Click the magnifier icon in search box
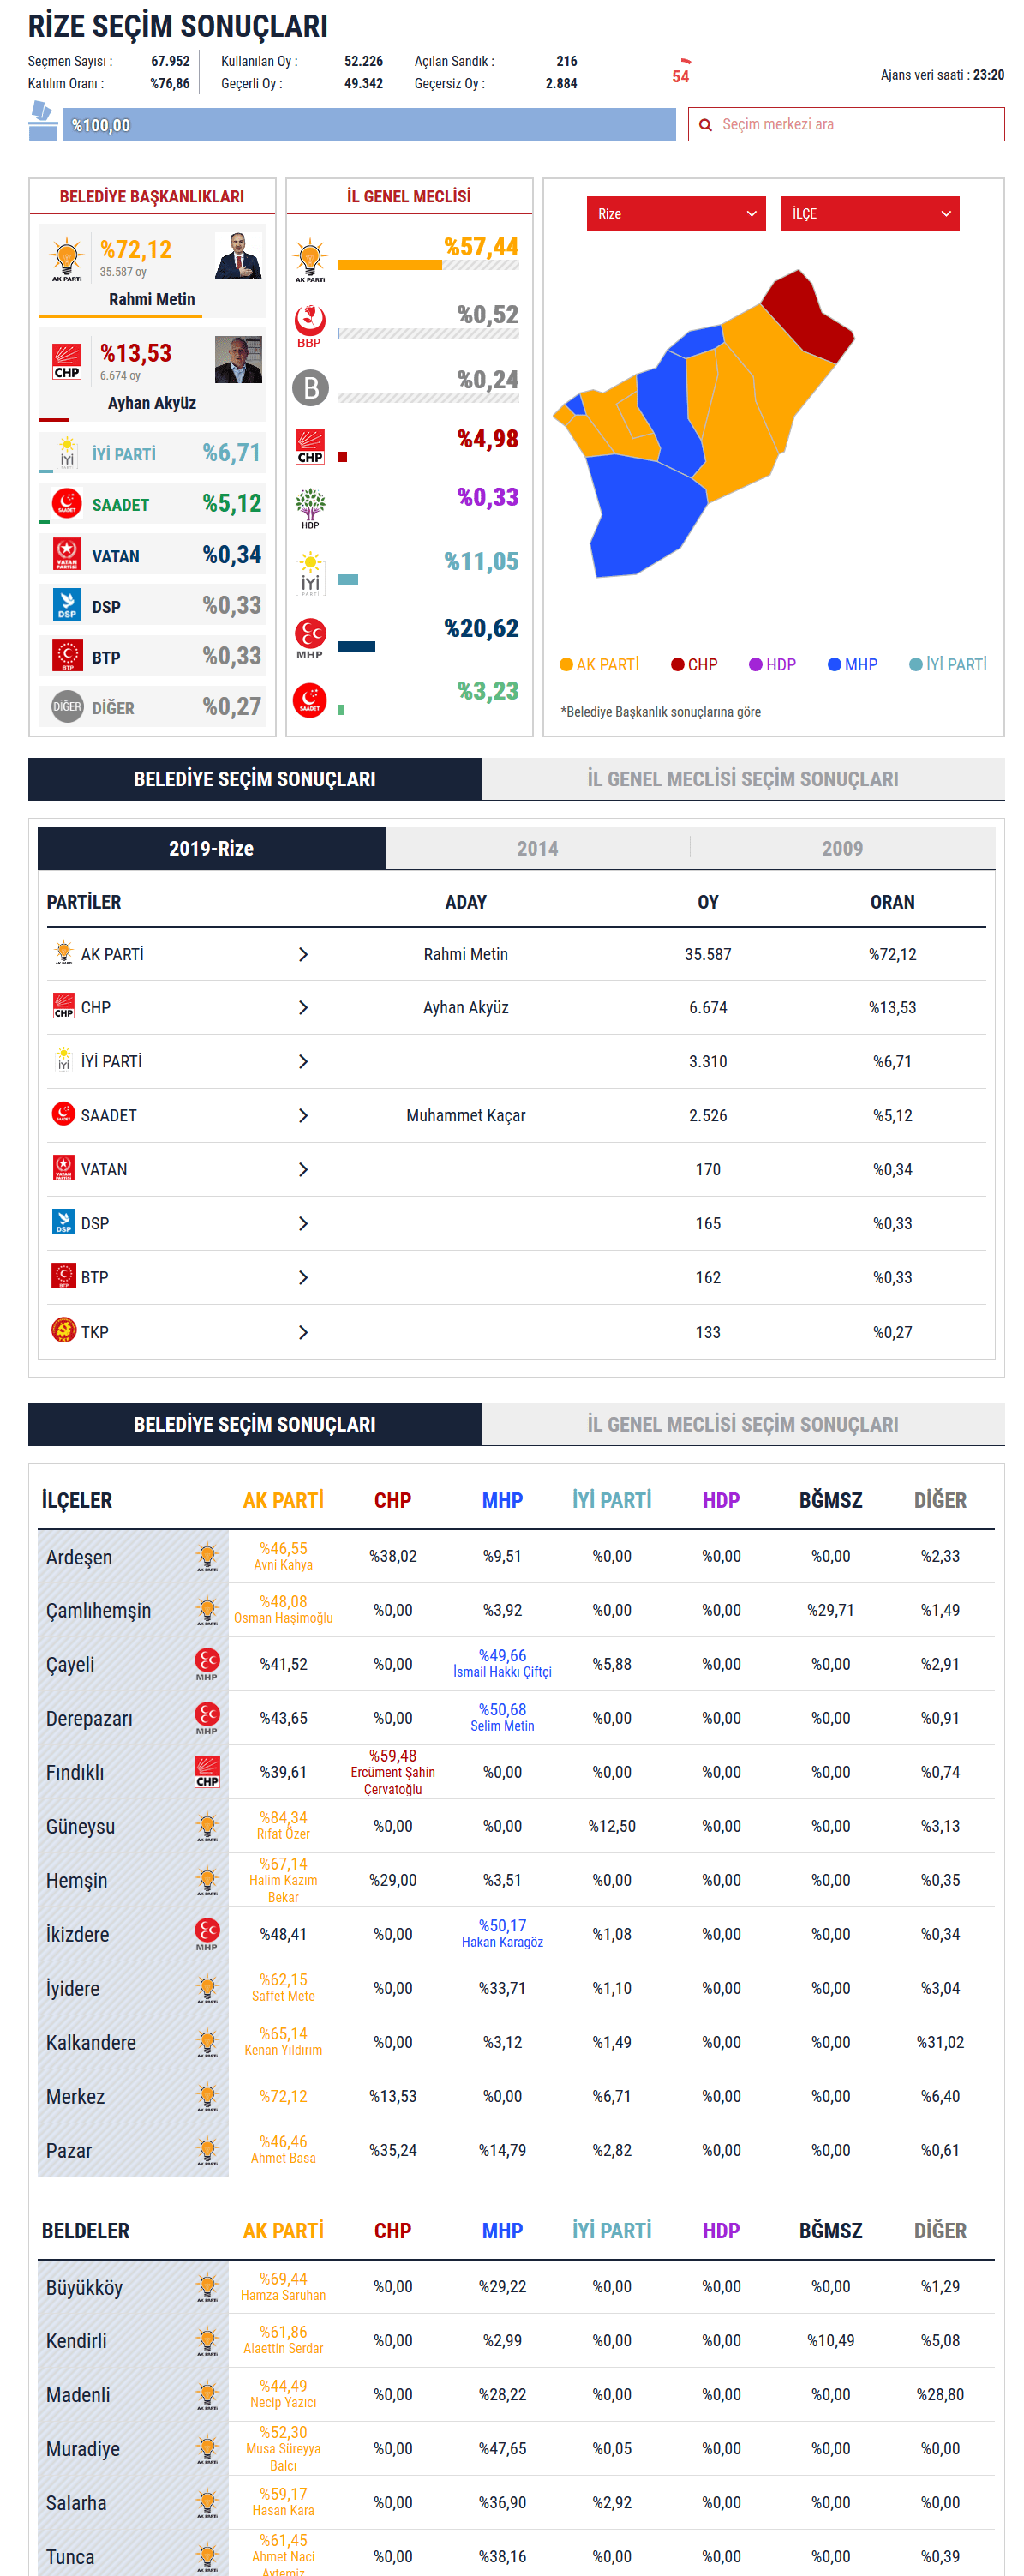 pos(705,125)
